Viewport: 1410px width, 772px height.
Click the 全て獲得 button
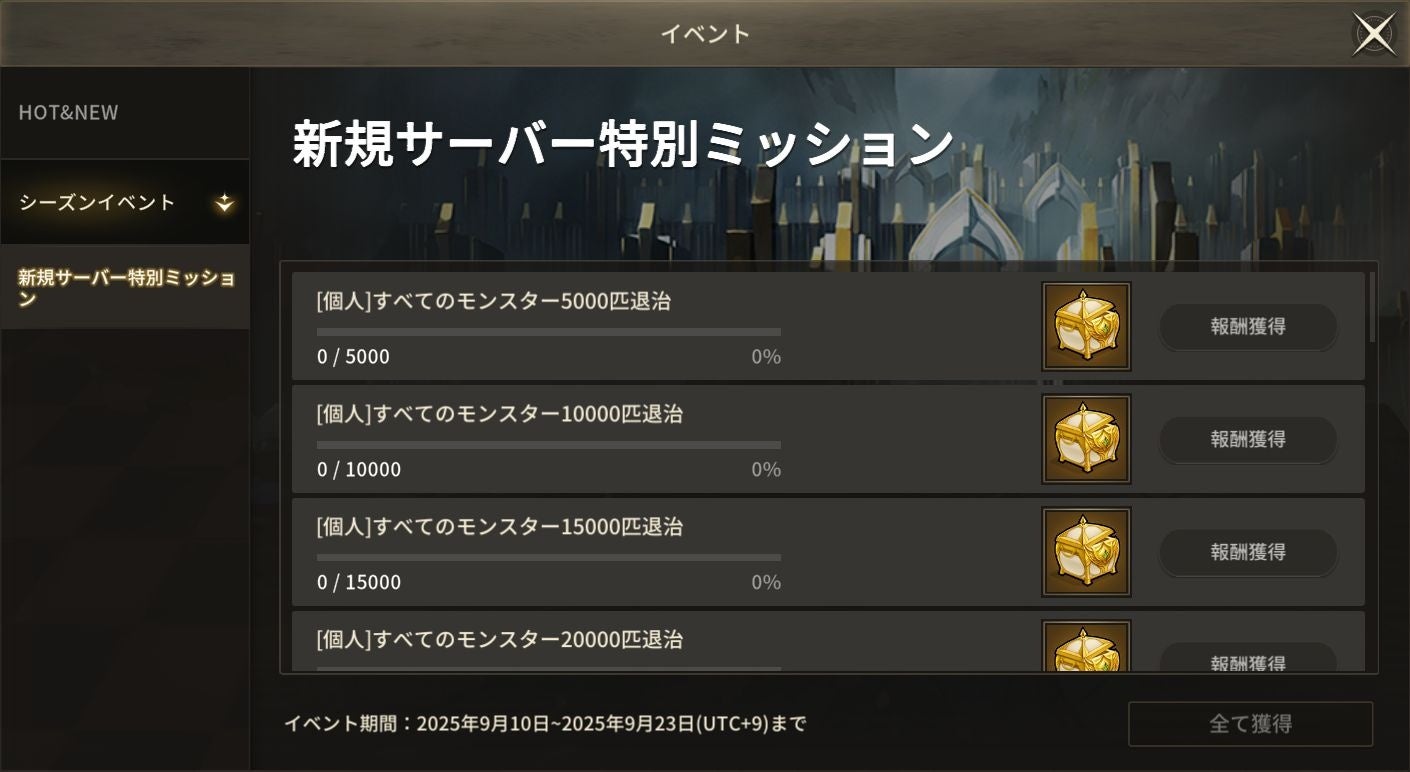1250,724
